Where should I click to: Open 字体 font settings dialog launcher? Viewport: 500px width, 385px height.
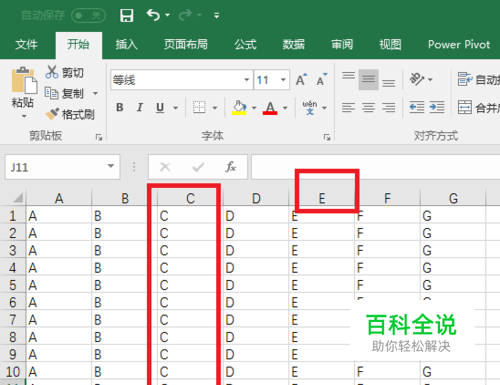[x=327, y=137]
